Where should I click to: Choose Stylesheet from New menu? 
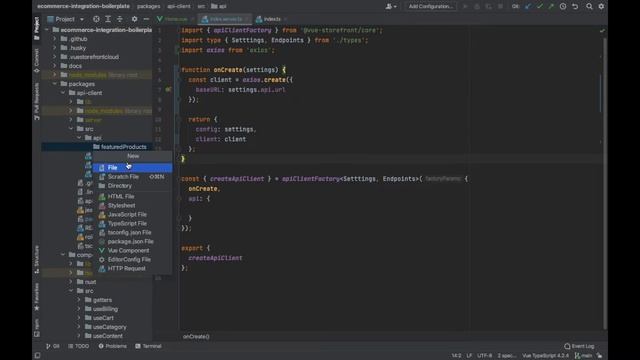(x=132, y=205)
